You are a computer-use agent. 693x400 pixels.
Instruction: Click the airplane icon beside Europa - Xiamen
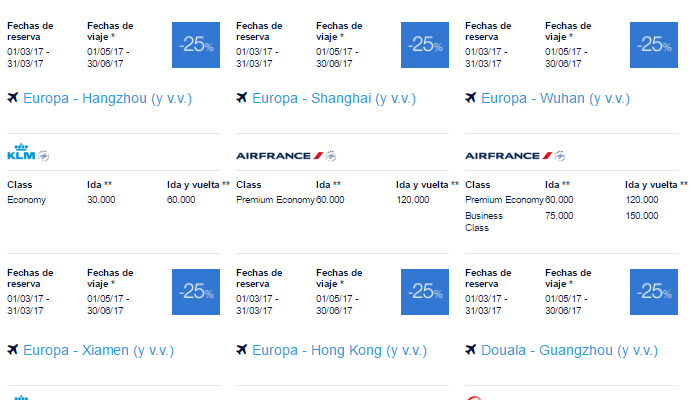13,350
